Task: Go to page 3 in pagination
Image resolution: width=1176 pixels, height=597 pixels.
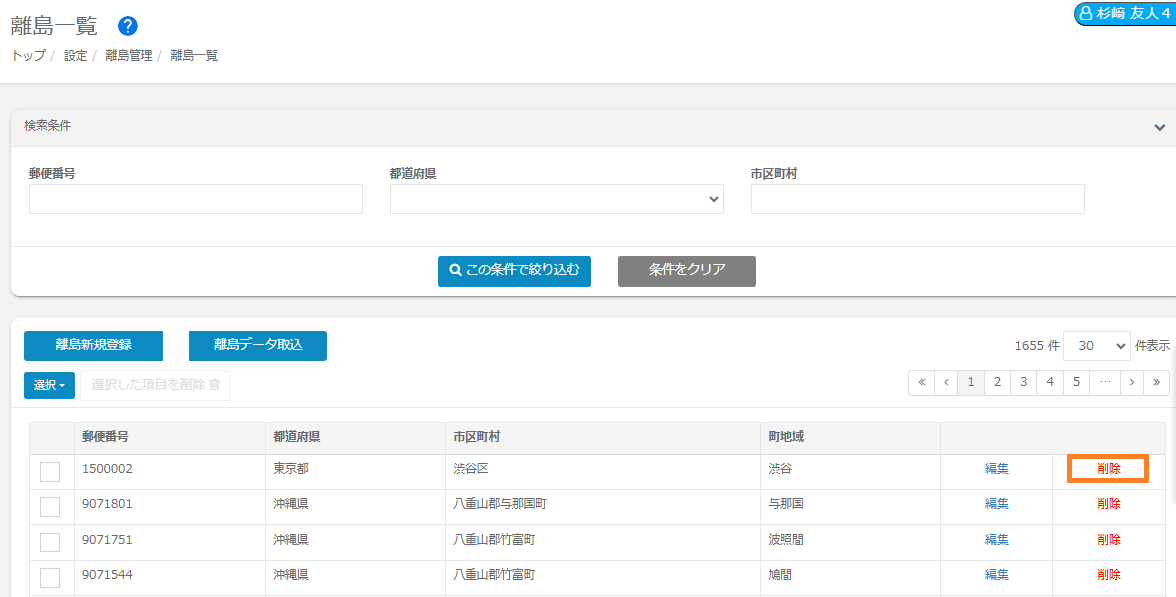Action: point(1023,382)
